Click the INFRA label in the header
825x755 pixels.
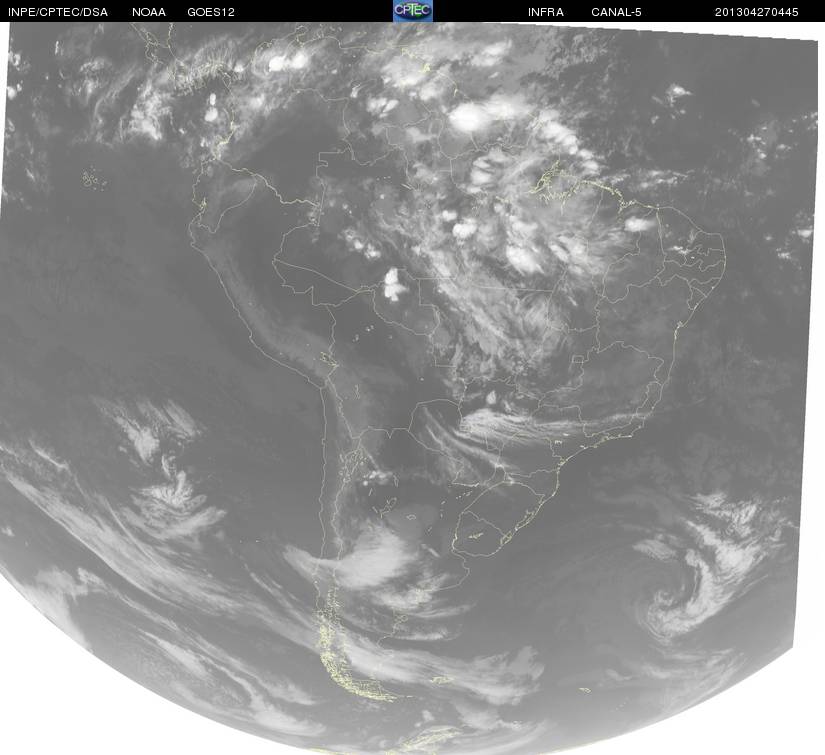pyautogui.click(x=546, y=12)
